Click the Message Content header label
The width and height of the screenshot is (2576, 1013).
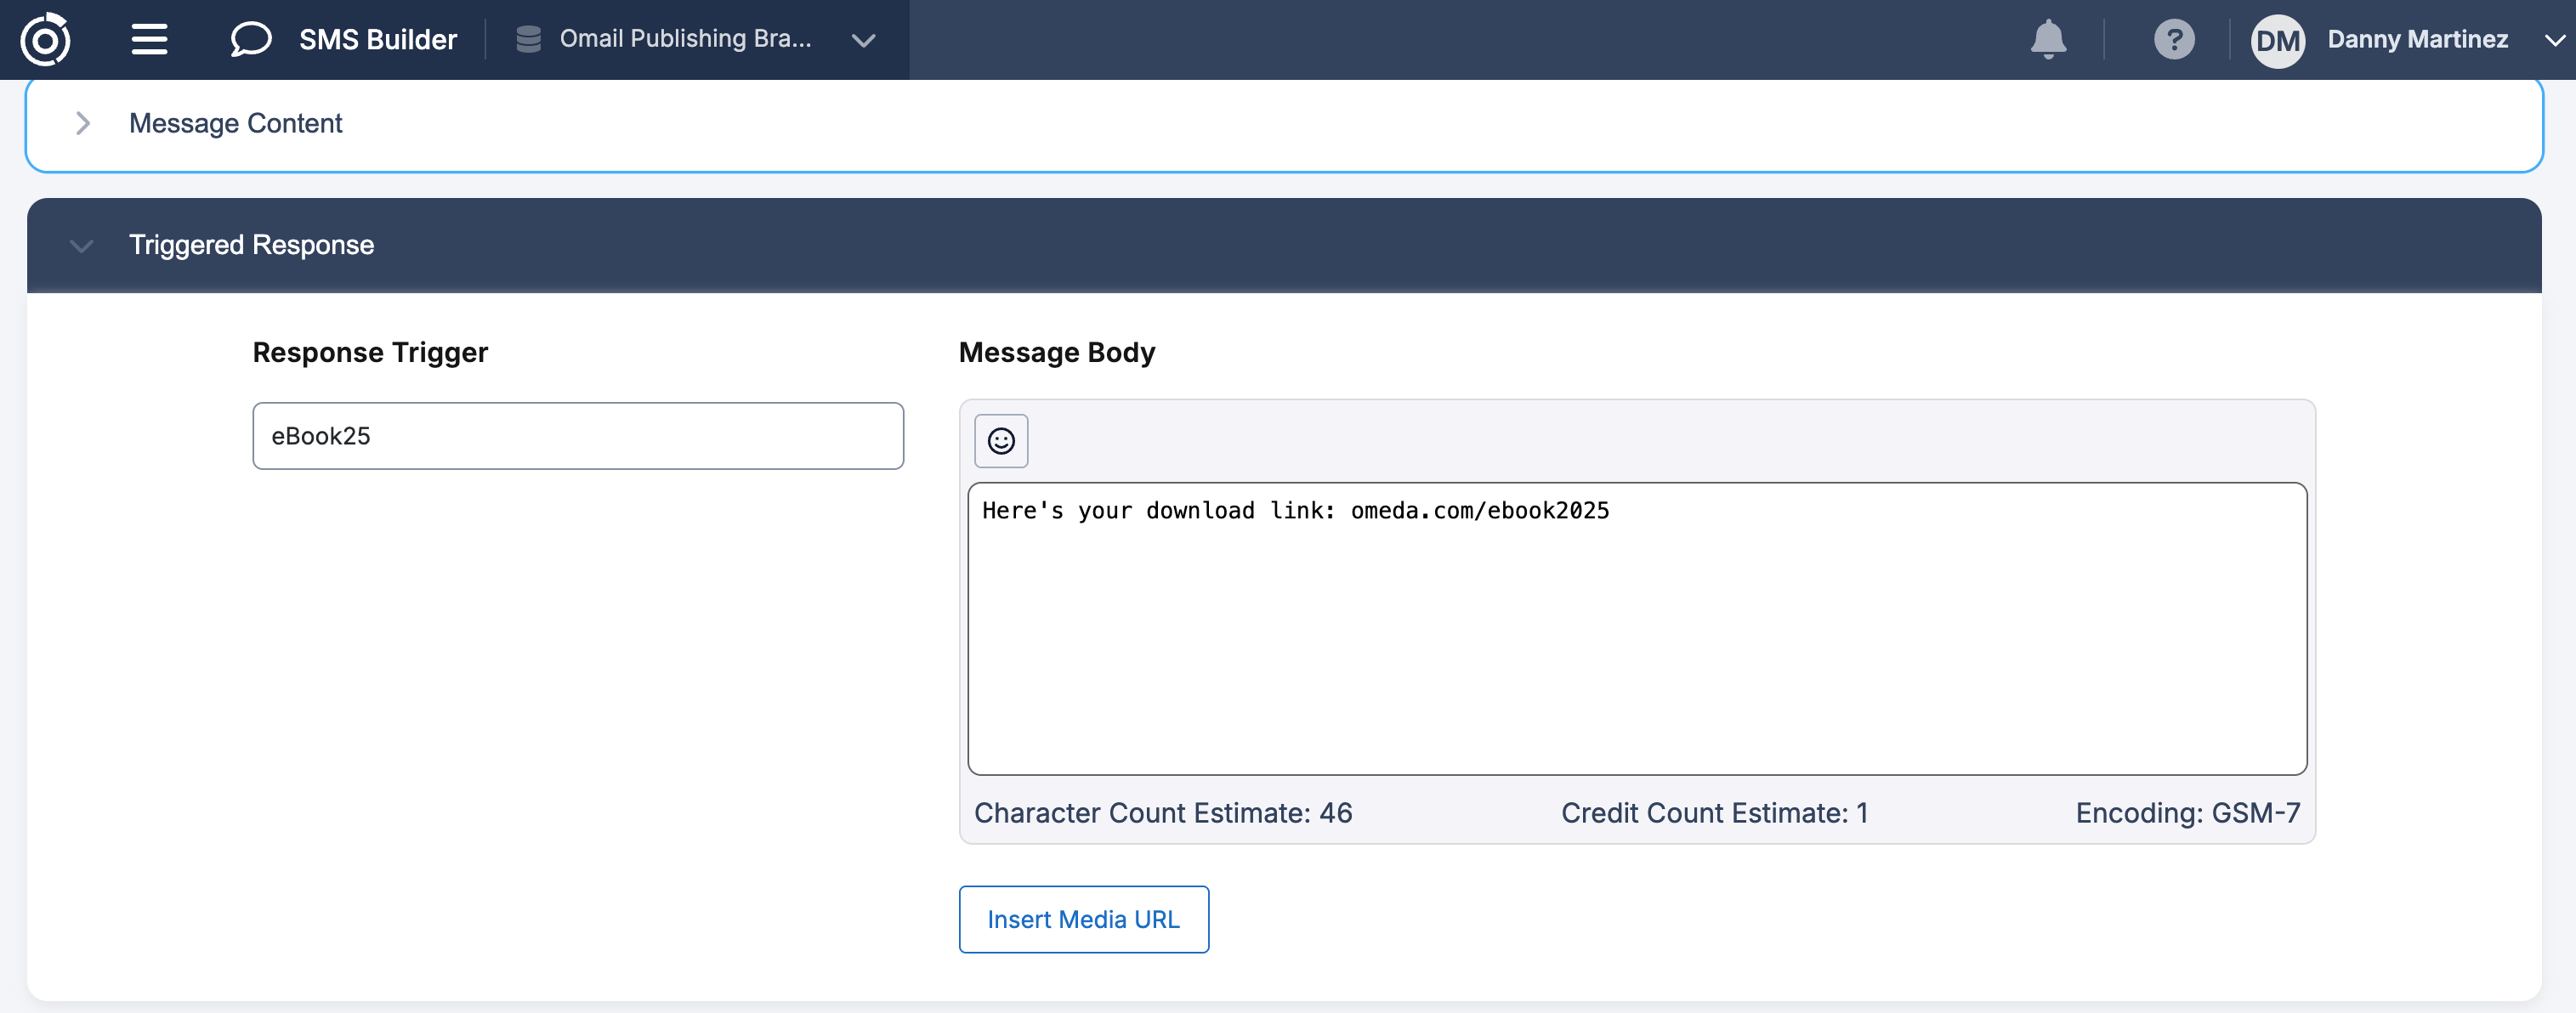[235, 123]
